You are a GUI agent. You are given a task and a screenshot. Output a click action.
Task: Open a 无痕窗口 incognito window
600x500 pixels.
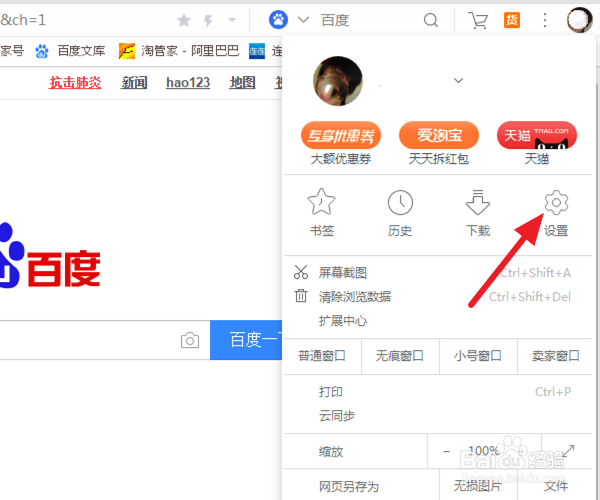(400, 356)
